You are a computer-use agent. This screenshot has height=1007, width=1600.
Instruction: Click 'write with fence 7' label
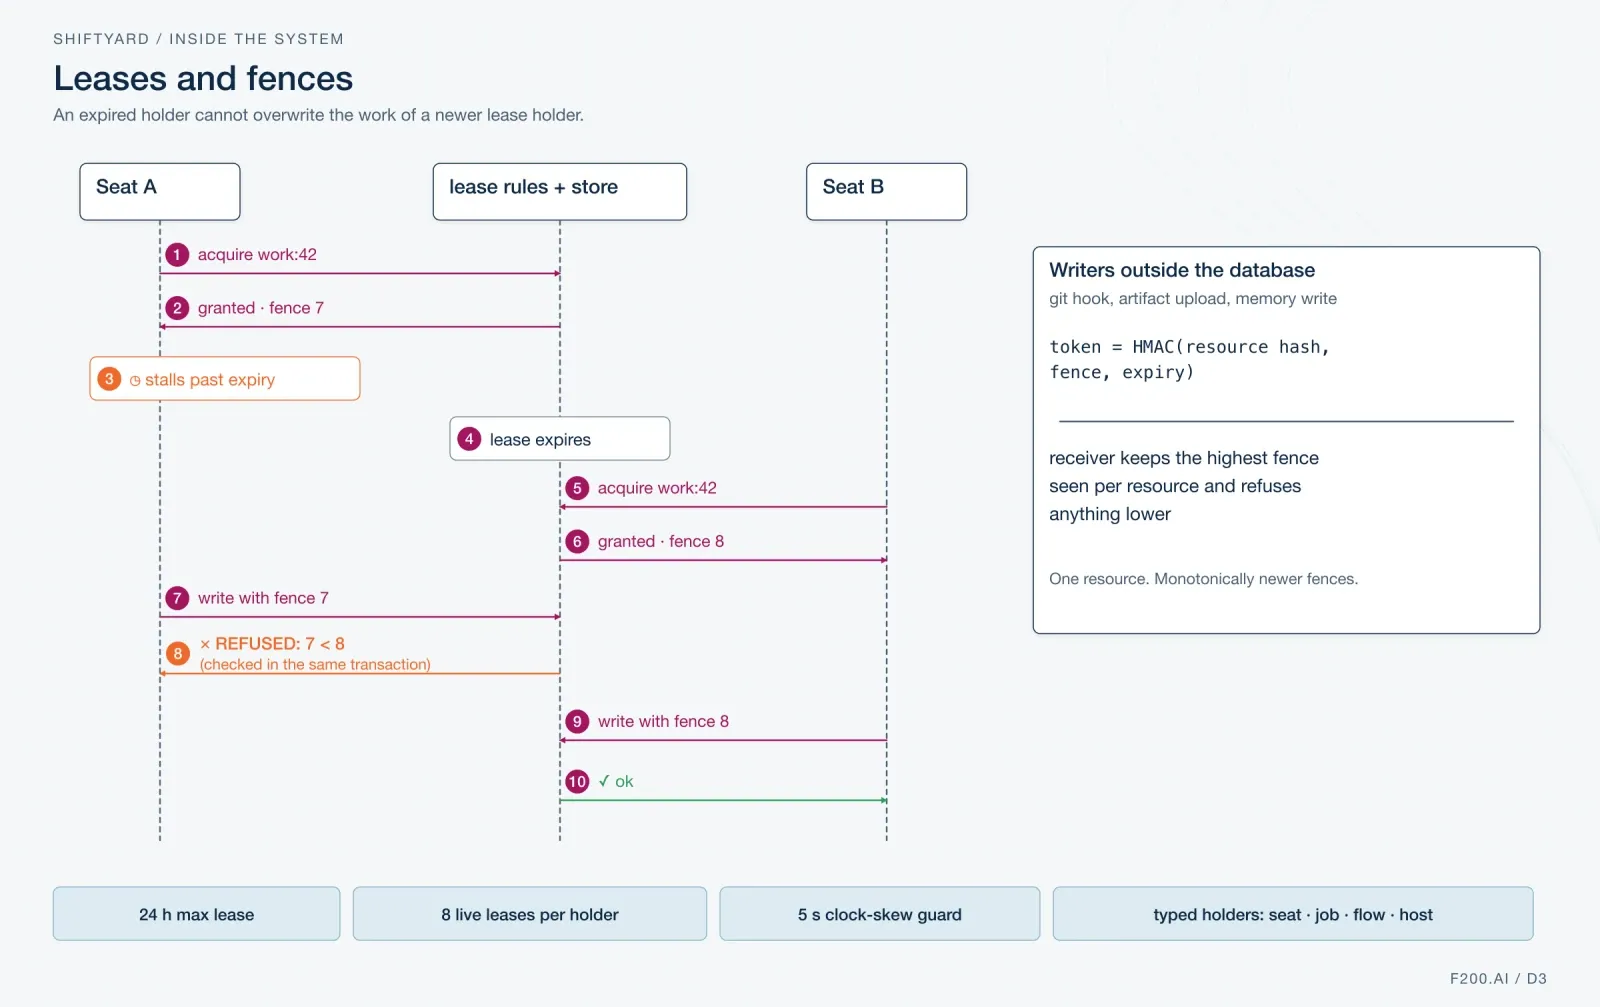coord(263,598)
